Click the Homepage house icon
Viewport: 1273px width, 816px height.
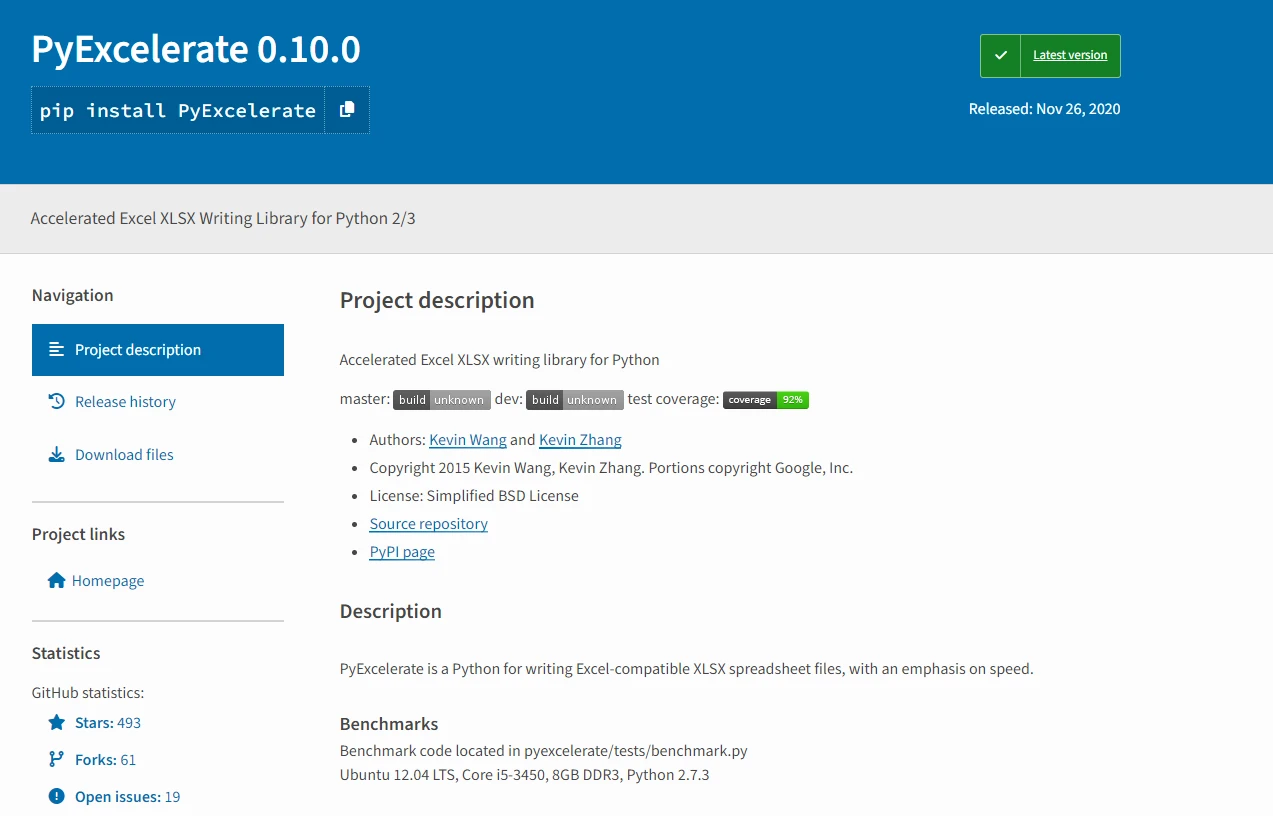point(57,581)
